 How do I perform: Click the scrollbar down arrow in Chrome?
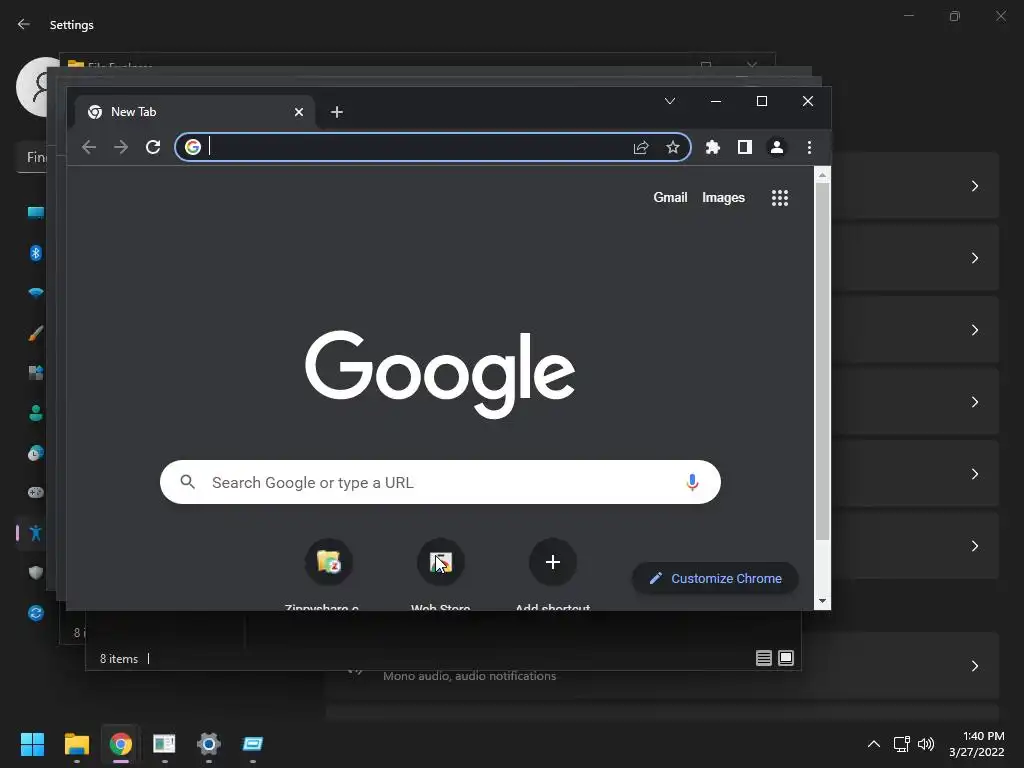click(822, 601)
